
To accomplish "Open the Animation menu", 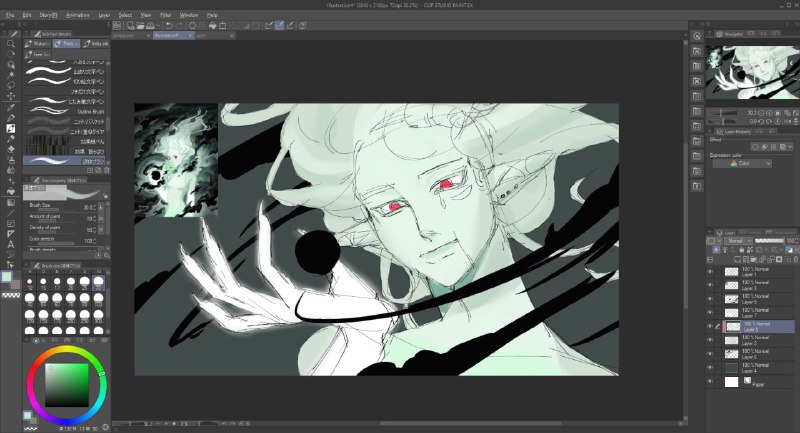I will (78, 15).
